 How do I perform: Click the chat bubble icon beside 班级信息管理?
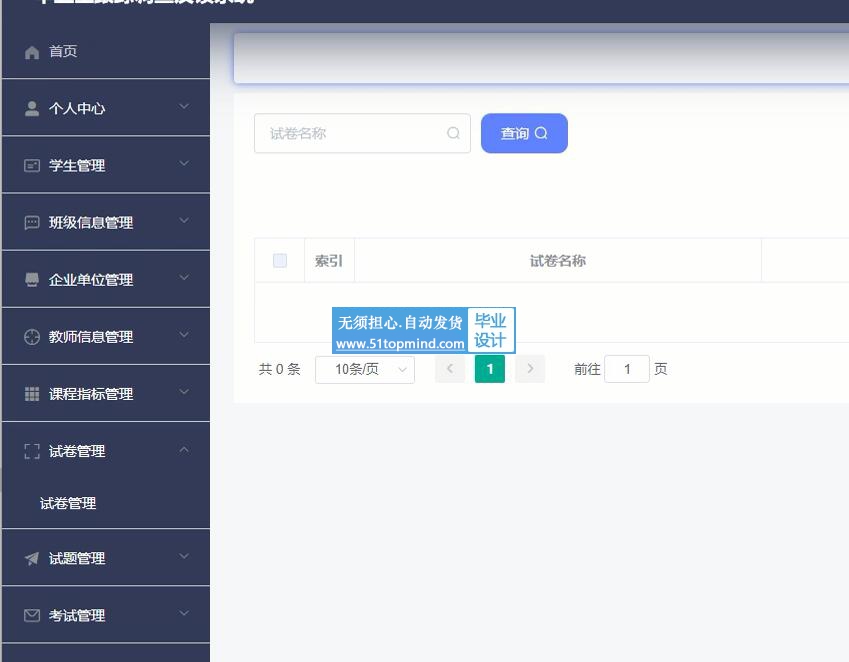(32, 222)
